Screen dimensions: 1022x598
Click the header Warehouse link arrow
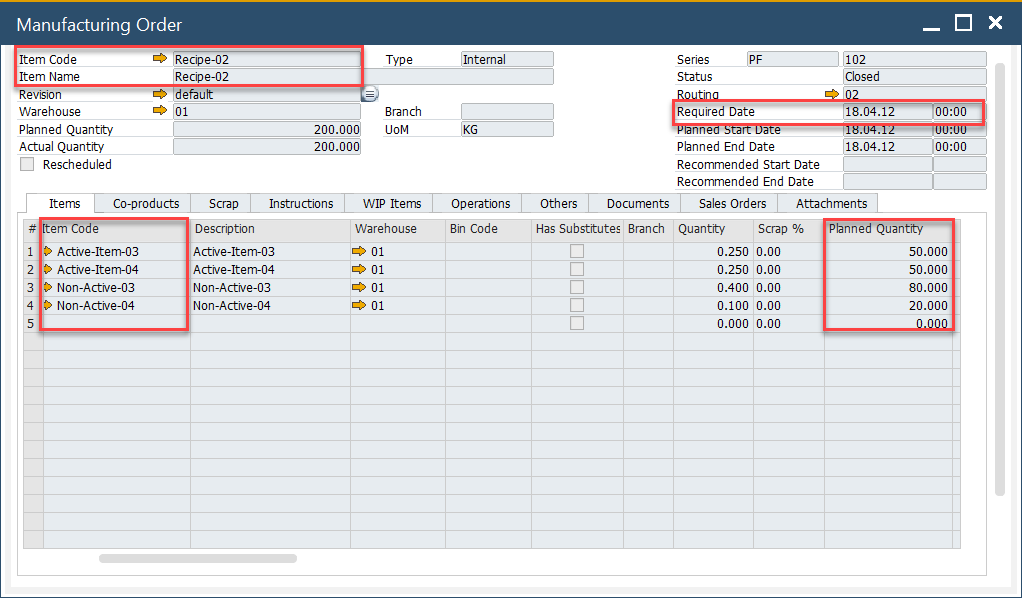(x=160, y=112)
